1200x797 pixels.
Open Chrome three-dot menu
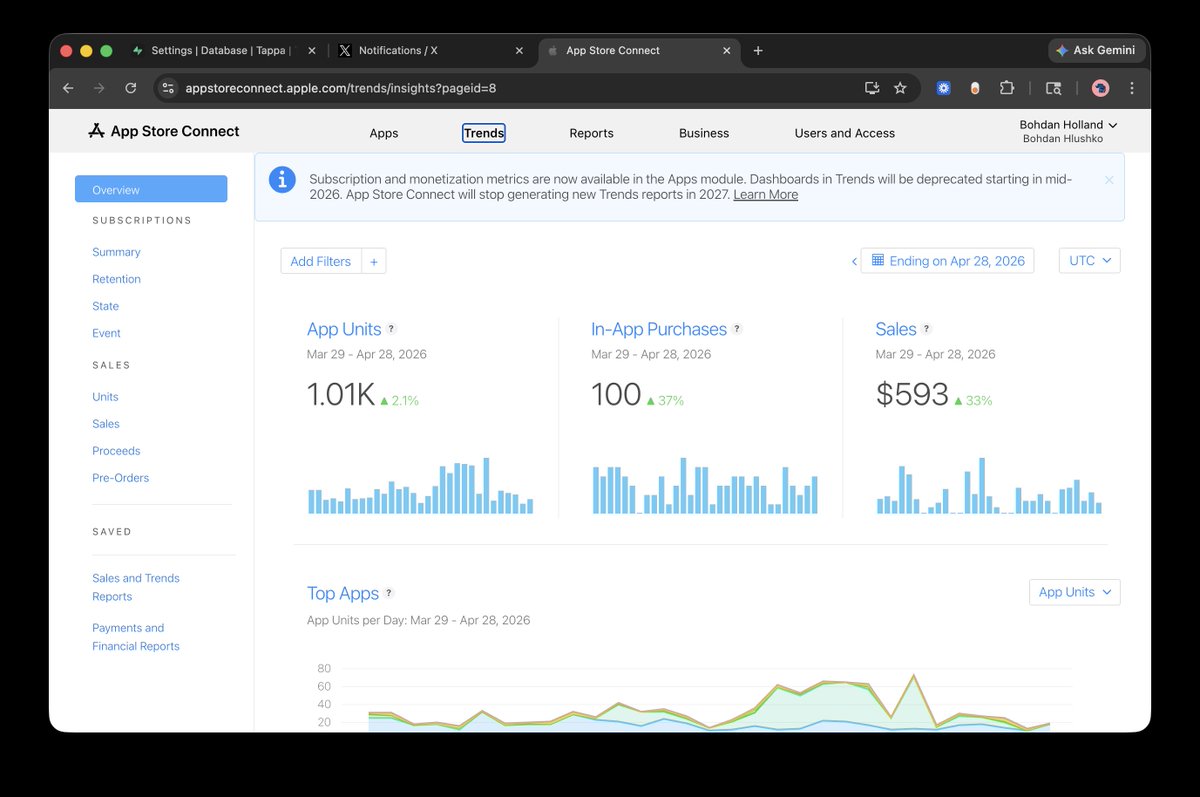[x=1131, y=88]
